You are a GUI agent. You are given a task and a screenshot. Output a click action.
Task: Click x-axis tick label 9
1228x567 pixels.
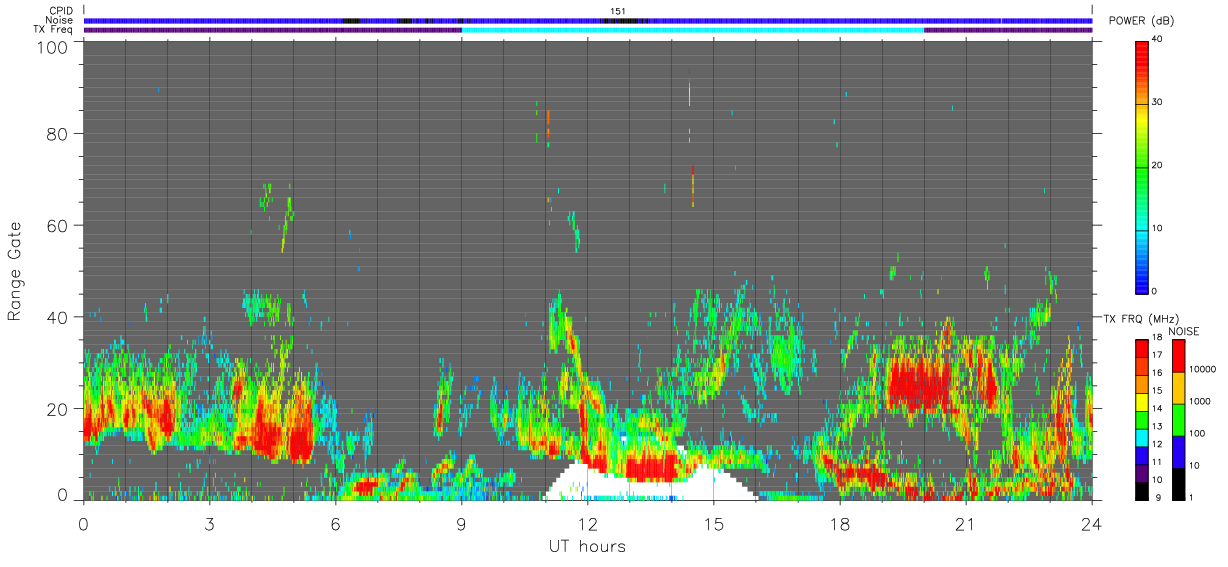[x=461, y=524]
